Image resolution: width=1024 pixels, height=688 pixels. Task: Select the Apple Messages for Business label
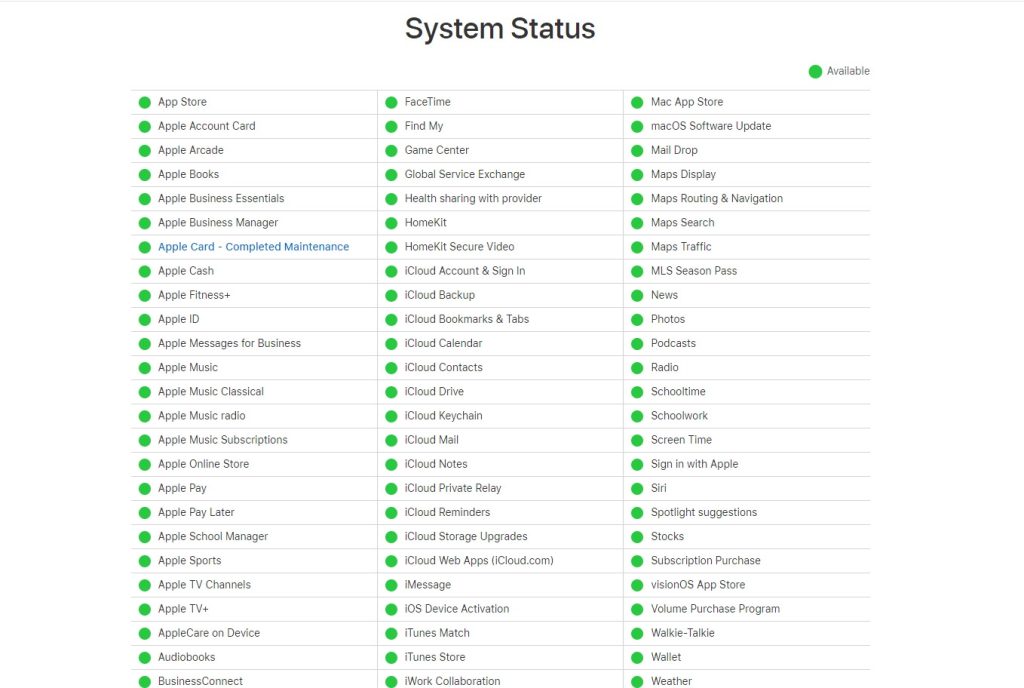click(229, 343)
